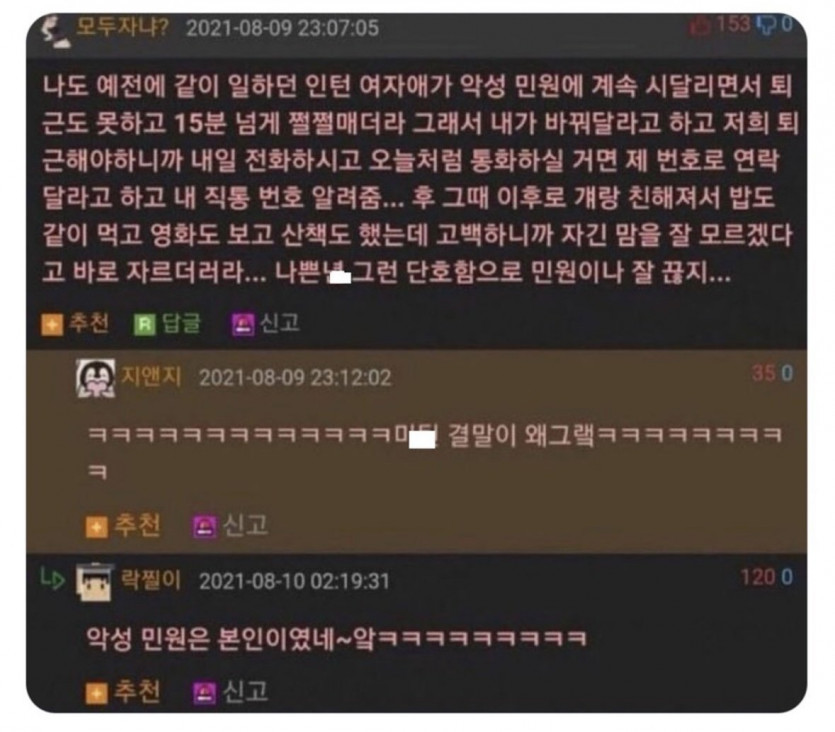This screenshot has width=835, height=732.
Task: Click purple 신고 icon under 락찔이's reply
Action: tap(204, 693)
